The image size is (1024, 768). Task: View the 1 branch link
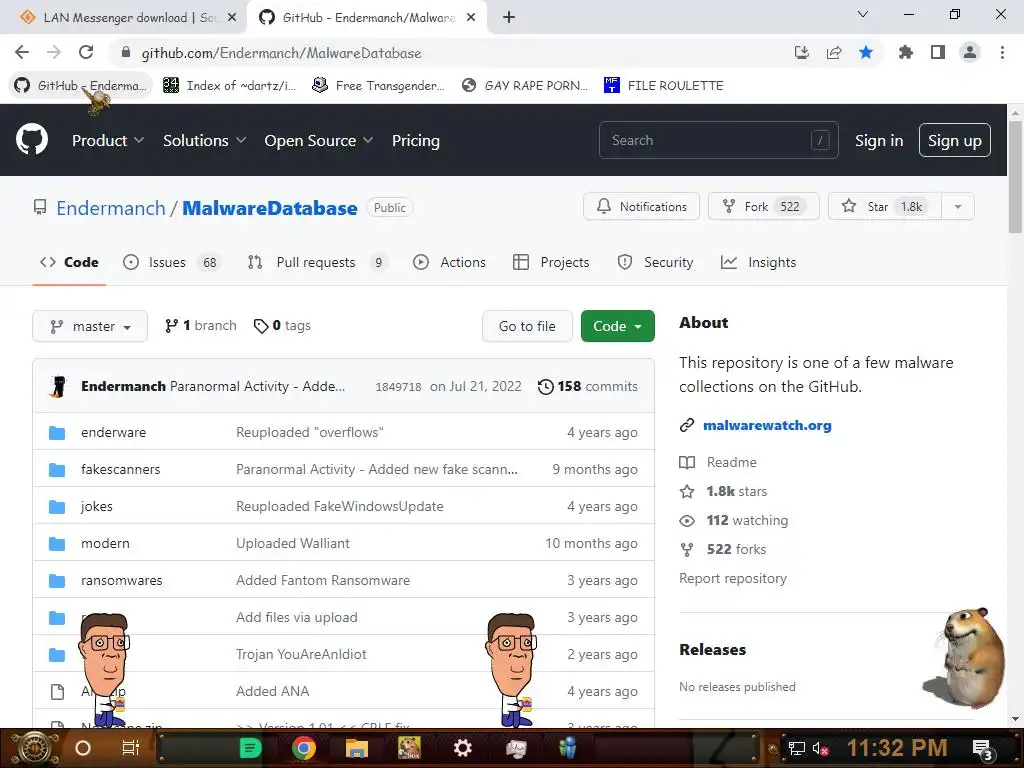(x=200, y=325)
